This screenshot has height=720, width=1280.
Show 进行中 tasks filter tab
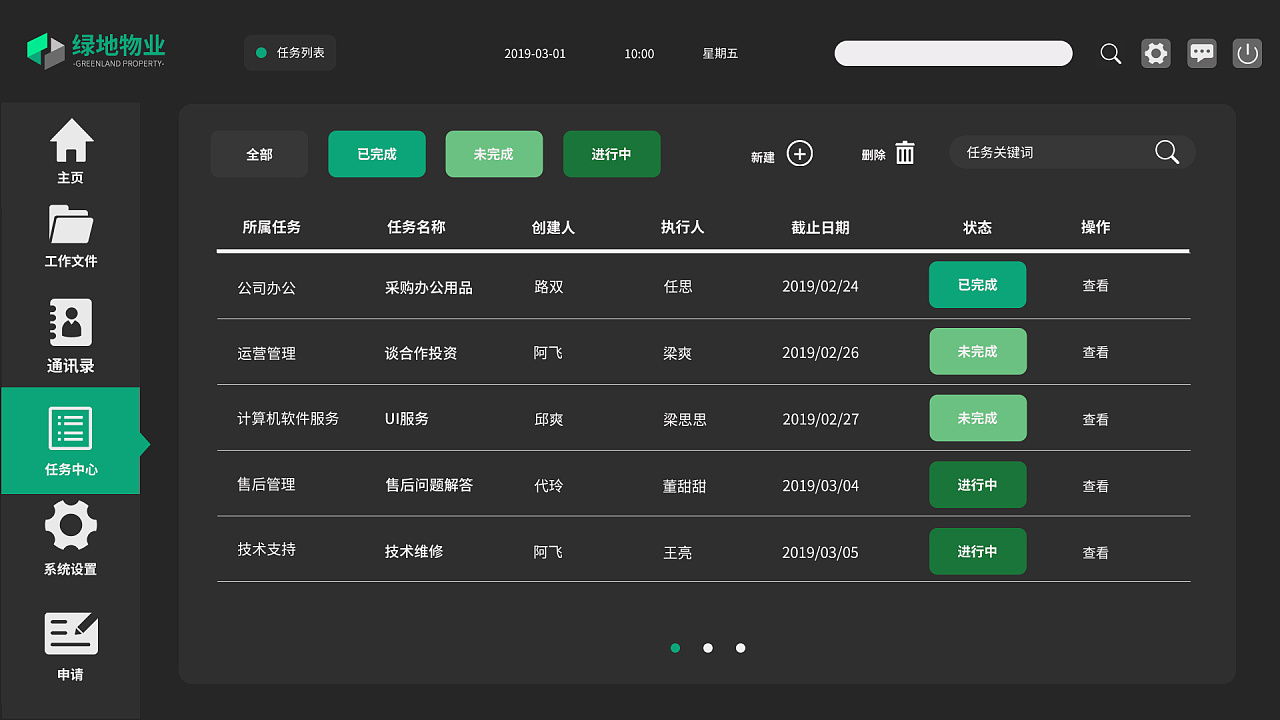pyautogui.click(x=611, y=154)
